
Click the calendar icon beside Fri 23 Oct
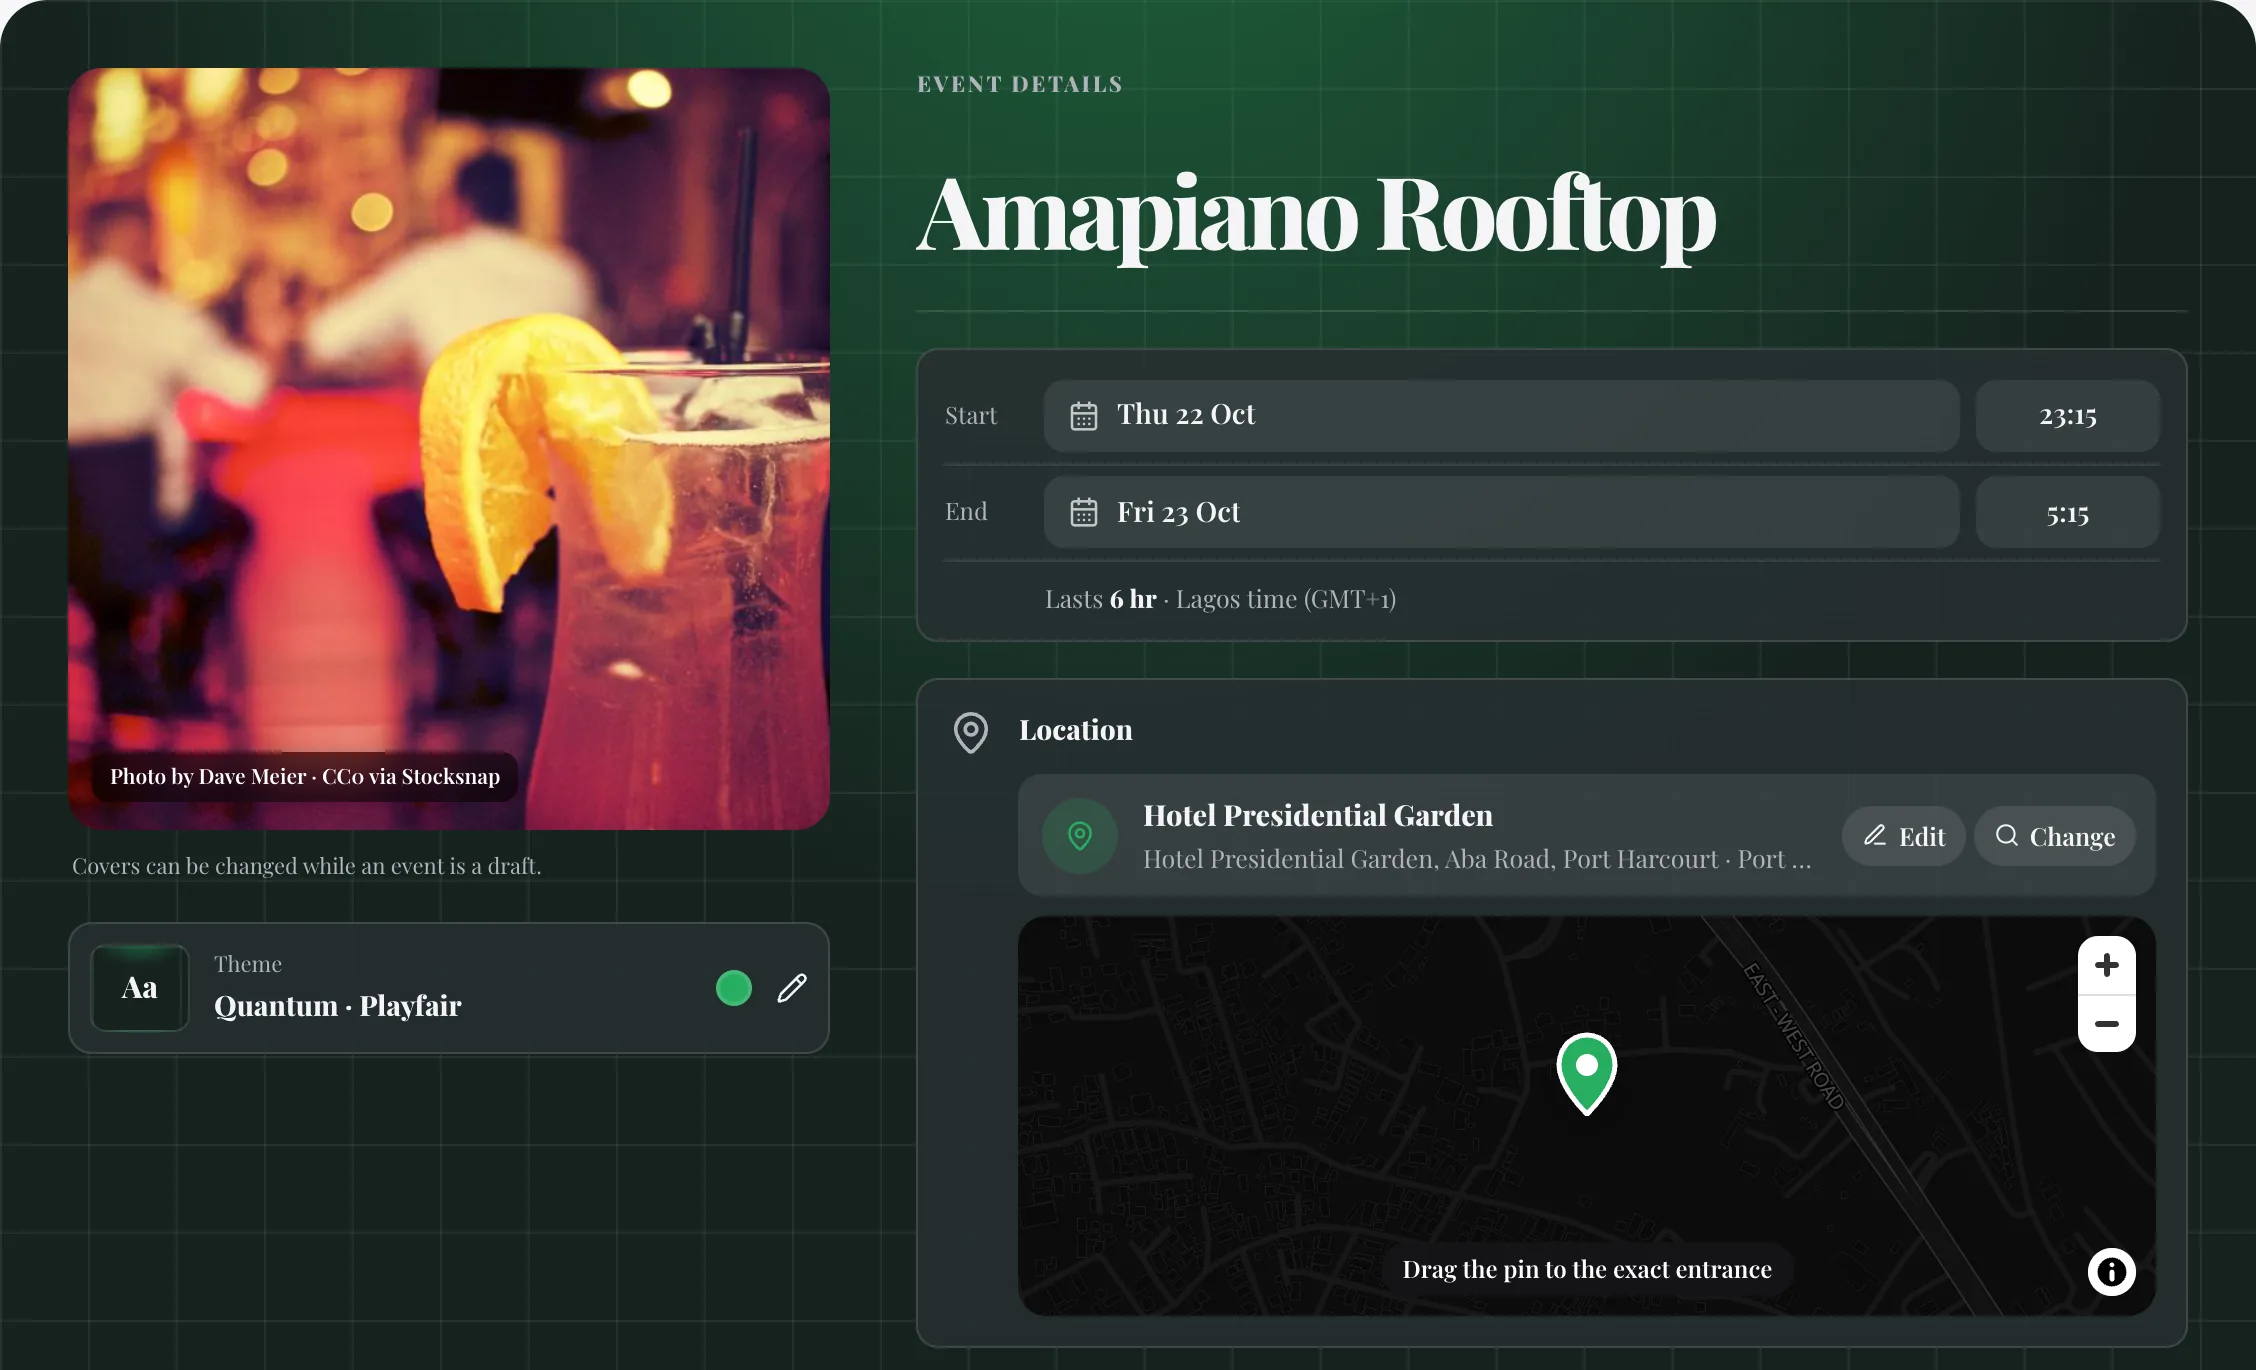(1084, 512)
